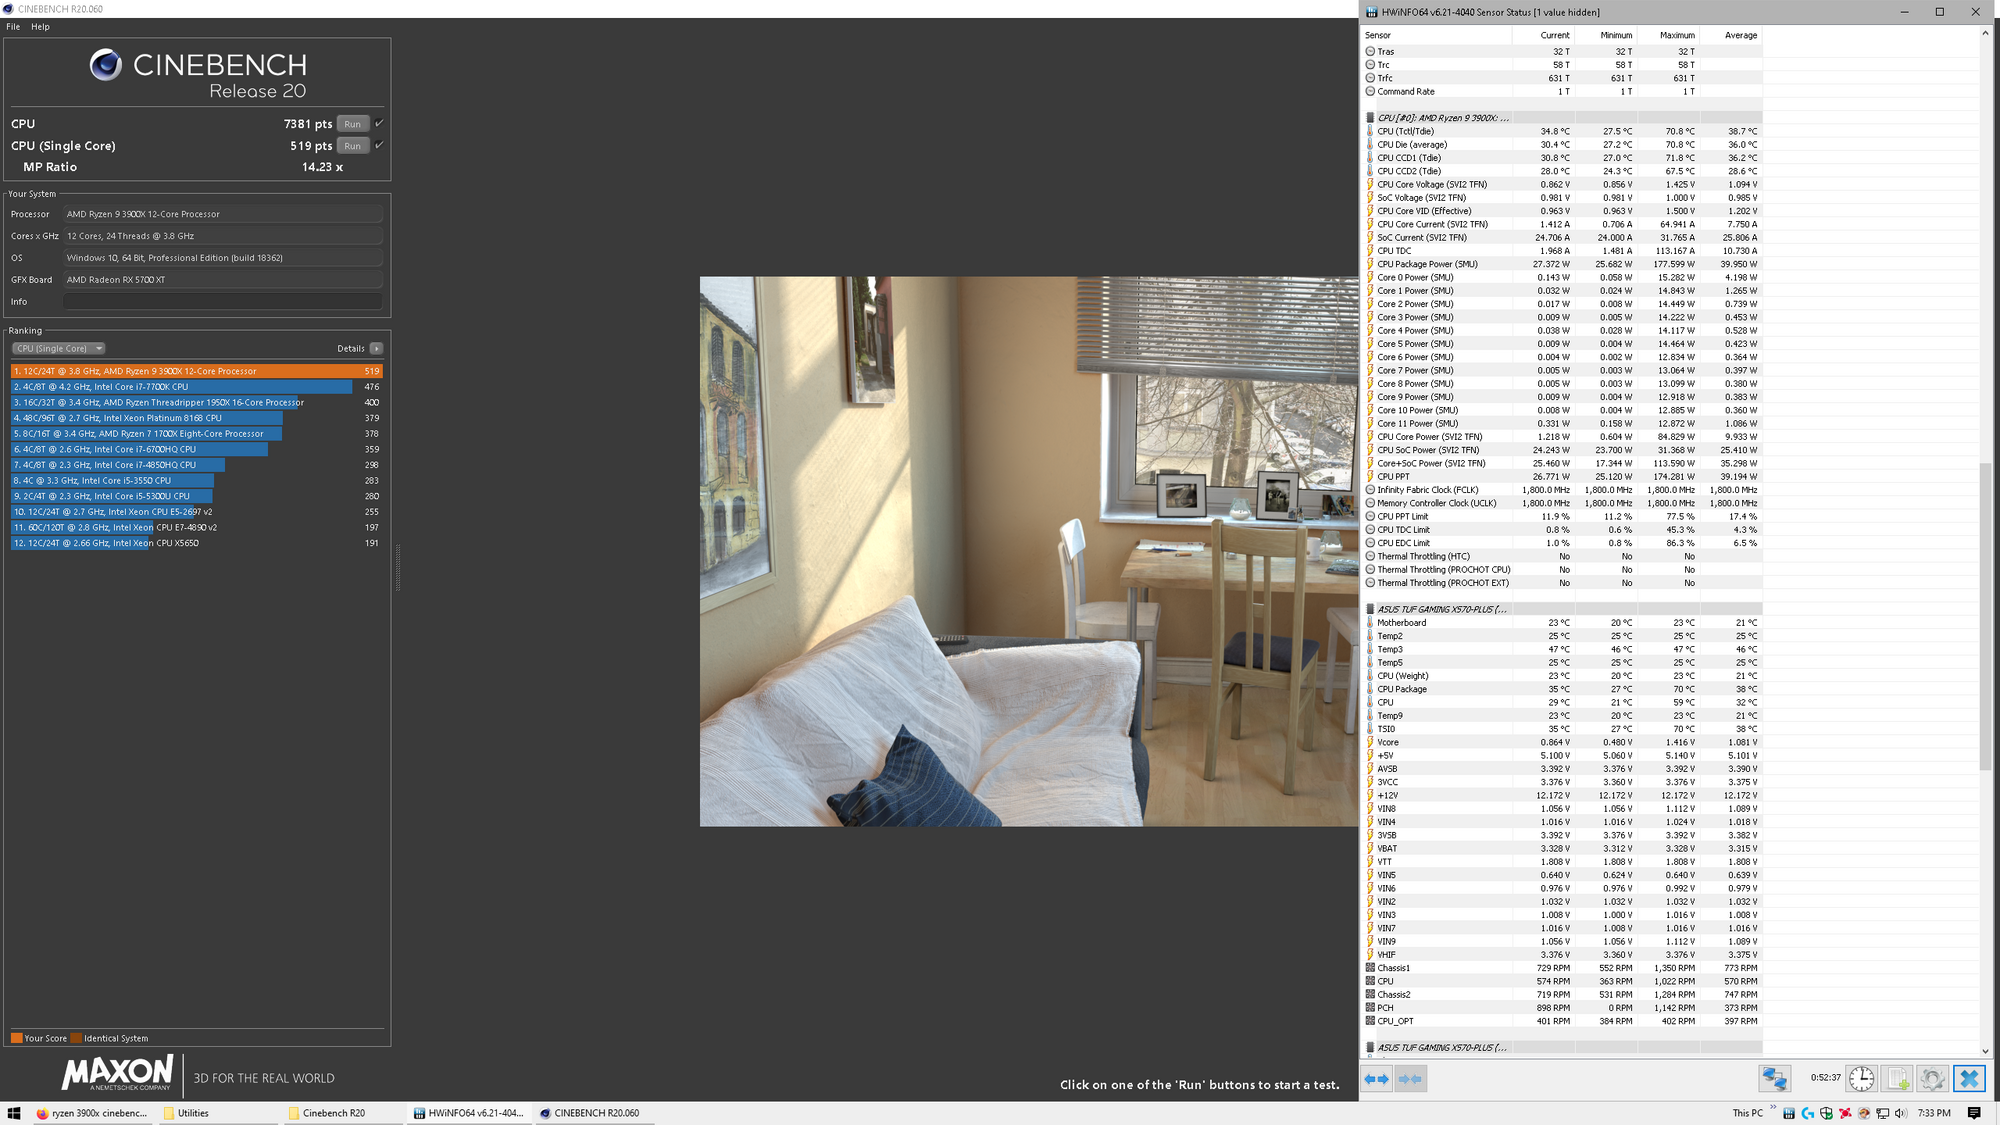Click HWiNFO expand columns arrows icon
This screenshot has width=2000, height=1125.
point(1377,1079)
